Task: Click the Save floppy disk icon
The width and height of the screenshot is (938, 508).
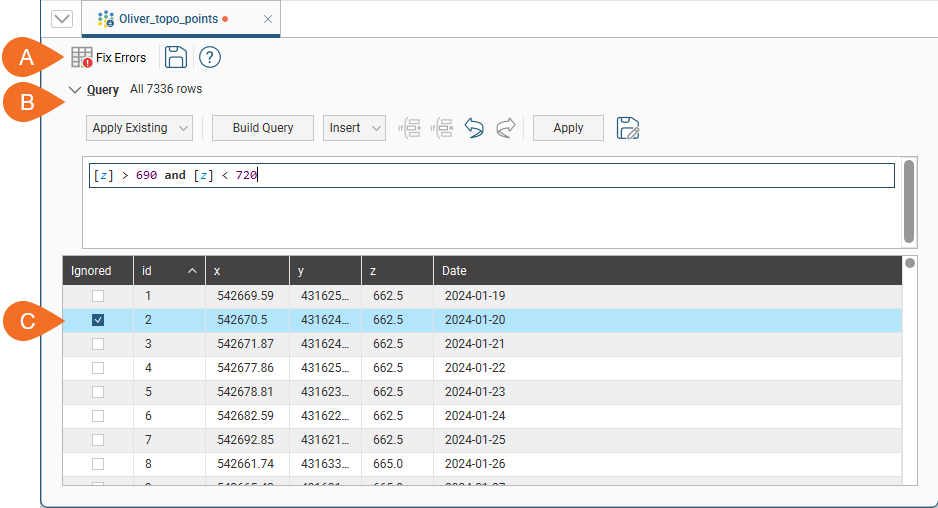Action: pos(176,57)
